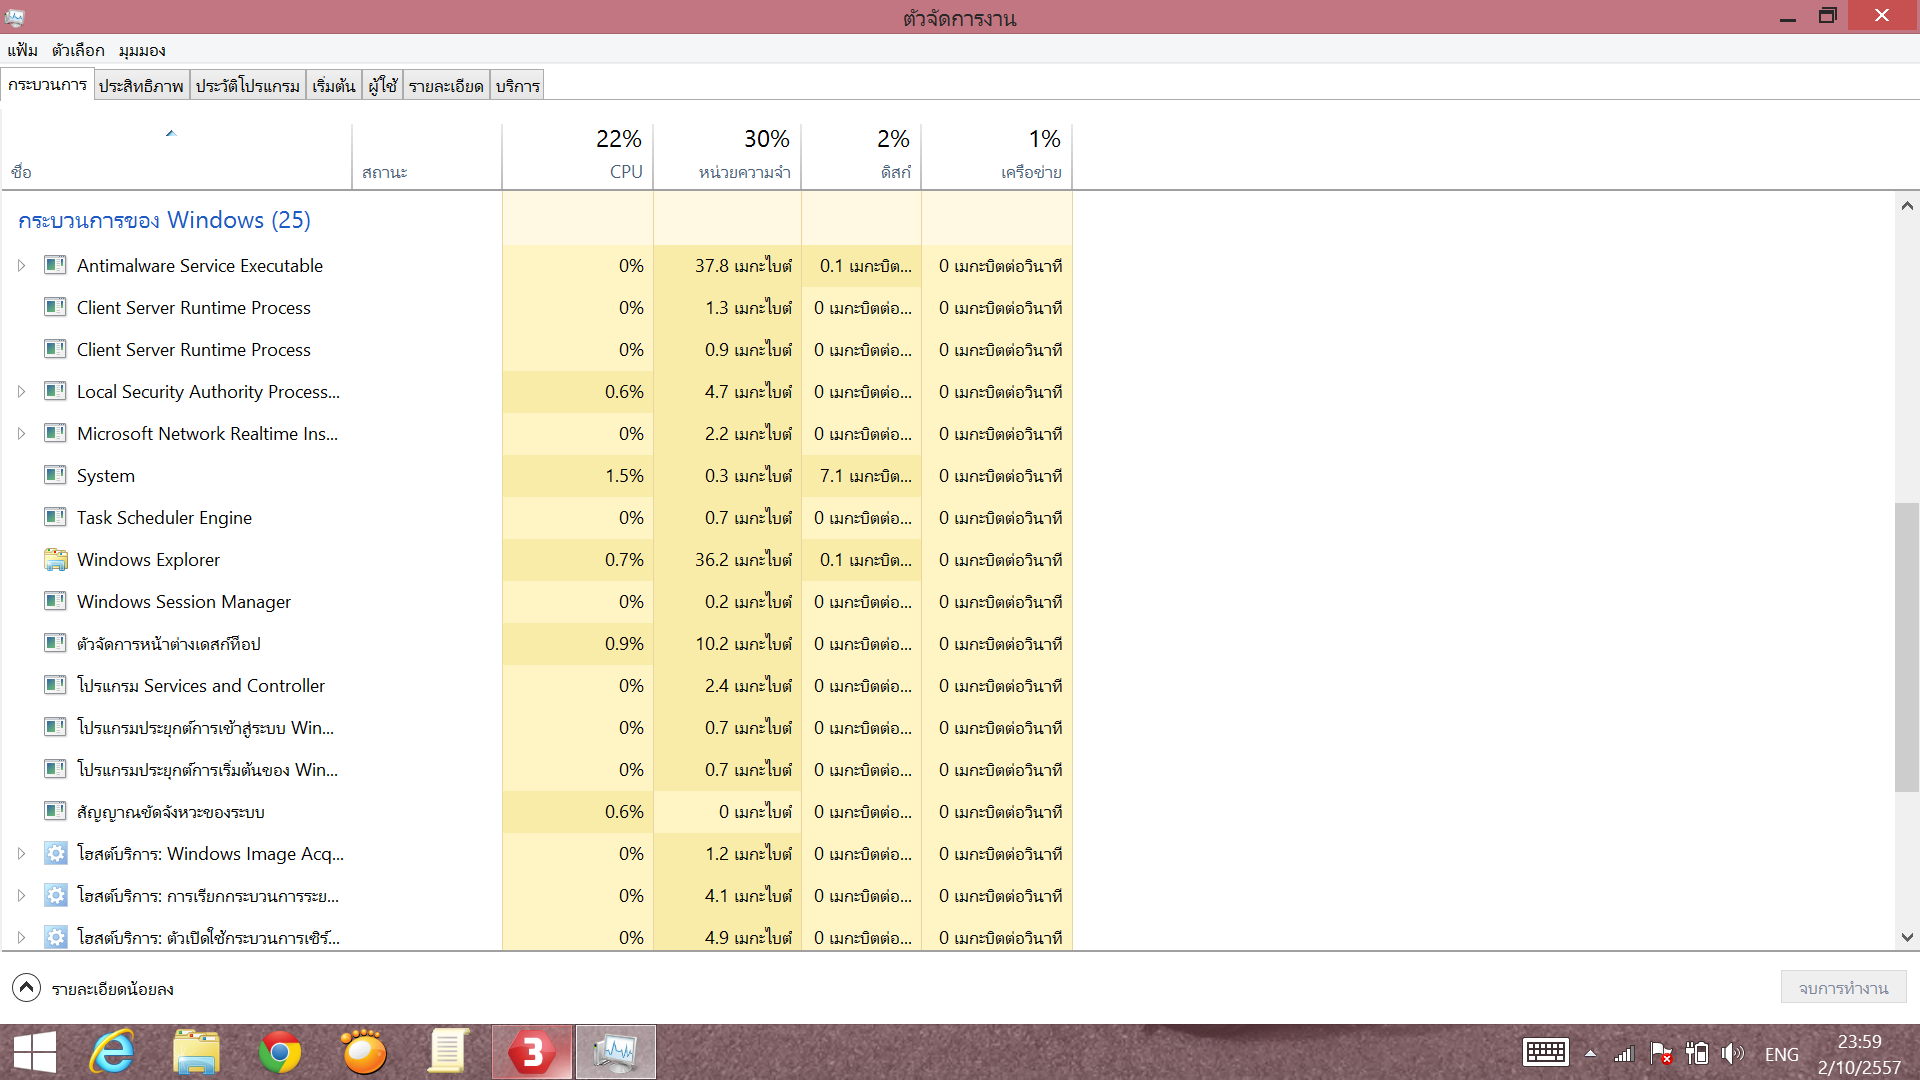The width and height of the screenshot is (1920, 1080).
Task: Click the Windows Explorer folder icon in list
Action: click(x=55, y=559)
